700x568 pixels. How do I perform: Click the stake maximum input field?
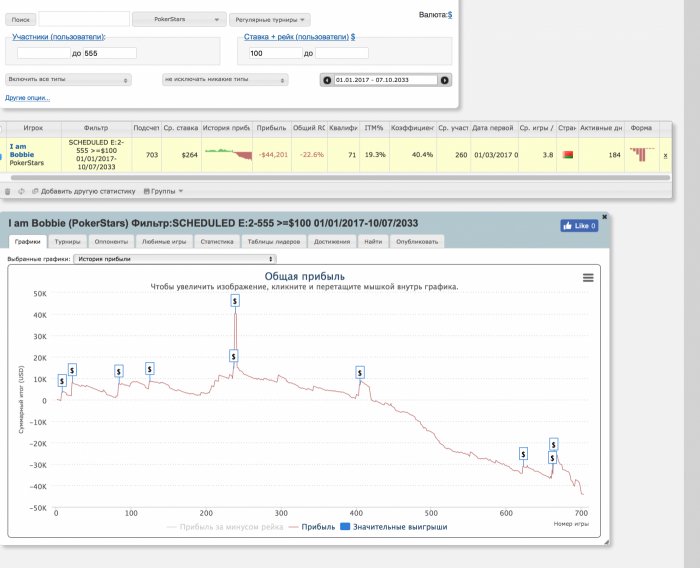click(342, 53)
